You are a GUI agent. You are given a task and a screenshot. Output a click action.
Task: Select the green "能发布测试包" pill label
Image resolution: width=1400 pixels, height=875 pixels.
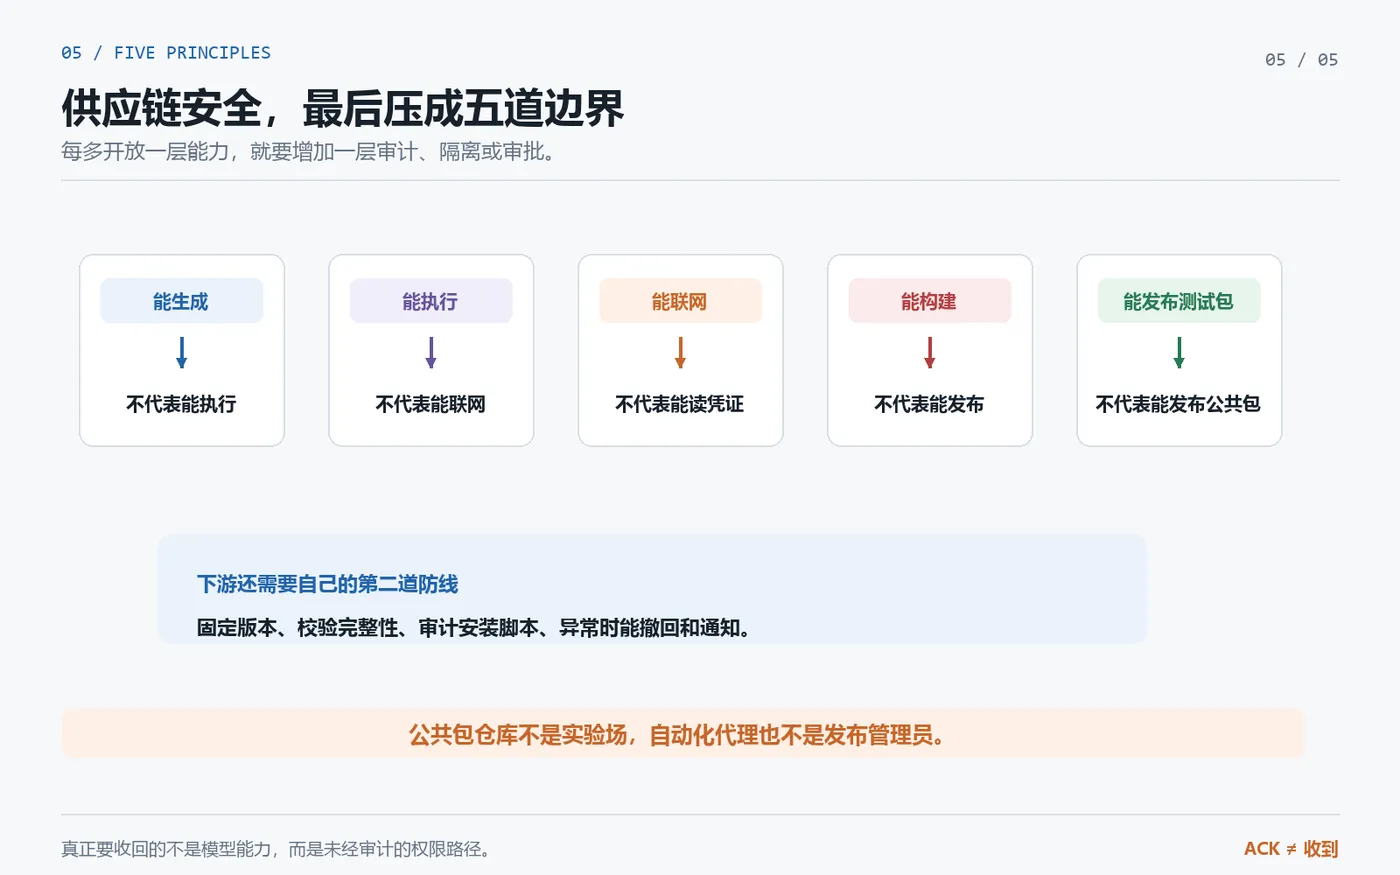[x=1179, y=301]
